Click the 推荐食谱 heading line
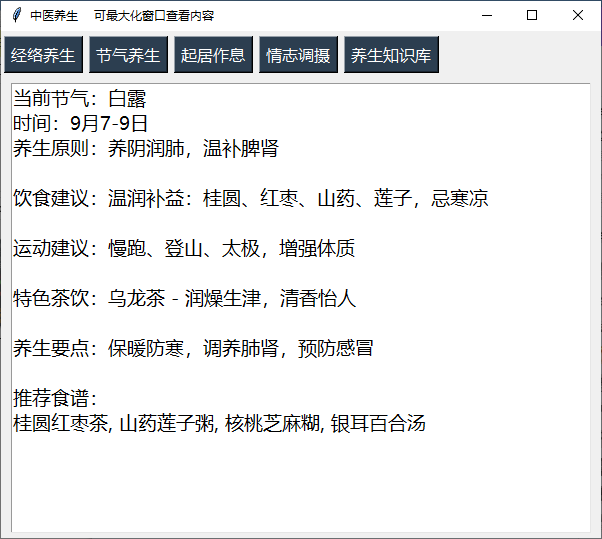This screenshot has height=539, width=602. [x=54, y=399]
